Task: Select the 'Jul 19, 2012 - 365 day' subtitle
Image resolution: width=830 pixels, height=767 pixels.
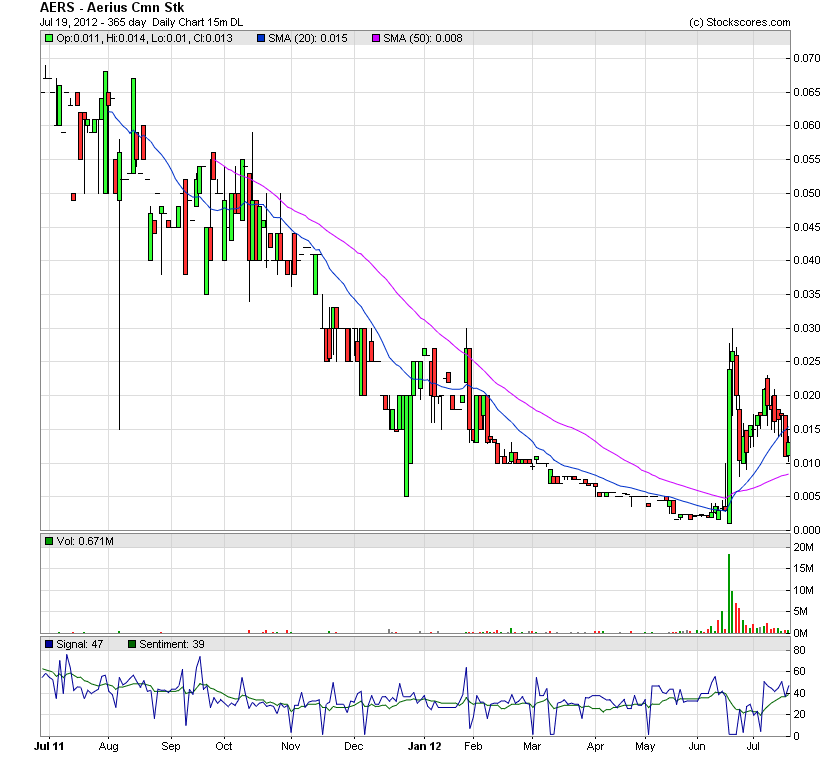Action: coord(93,22)
